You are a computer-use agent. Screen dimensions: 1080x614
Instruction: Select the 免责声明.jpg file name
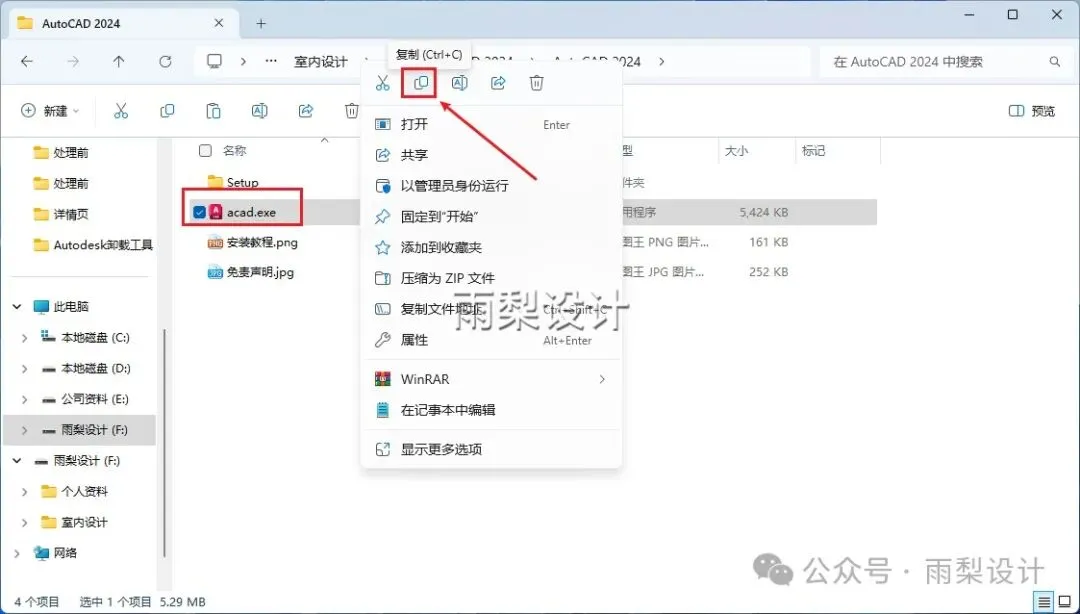tap(260, 272)
